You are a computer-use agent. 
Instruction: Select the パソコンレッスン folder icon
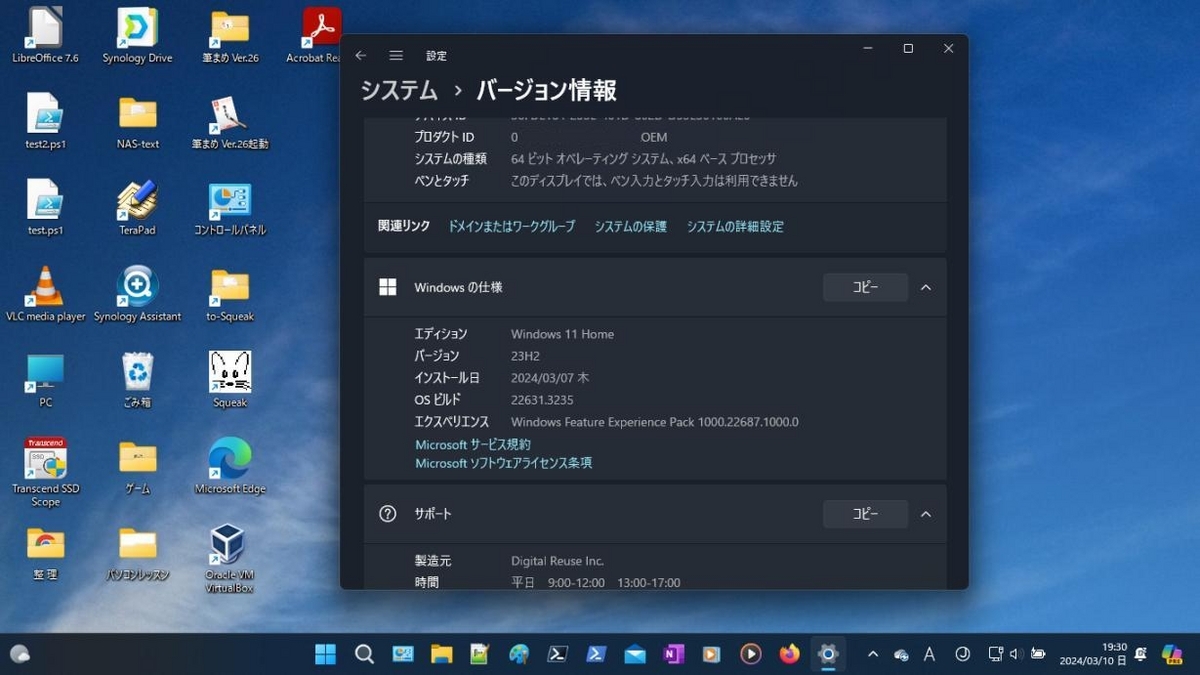(x=137, y=553)
